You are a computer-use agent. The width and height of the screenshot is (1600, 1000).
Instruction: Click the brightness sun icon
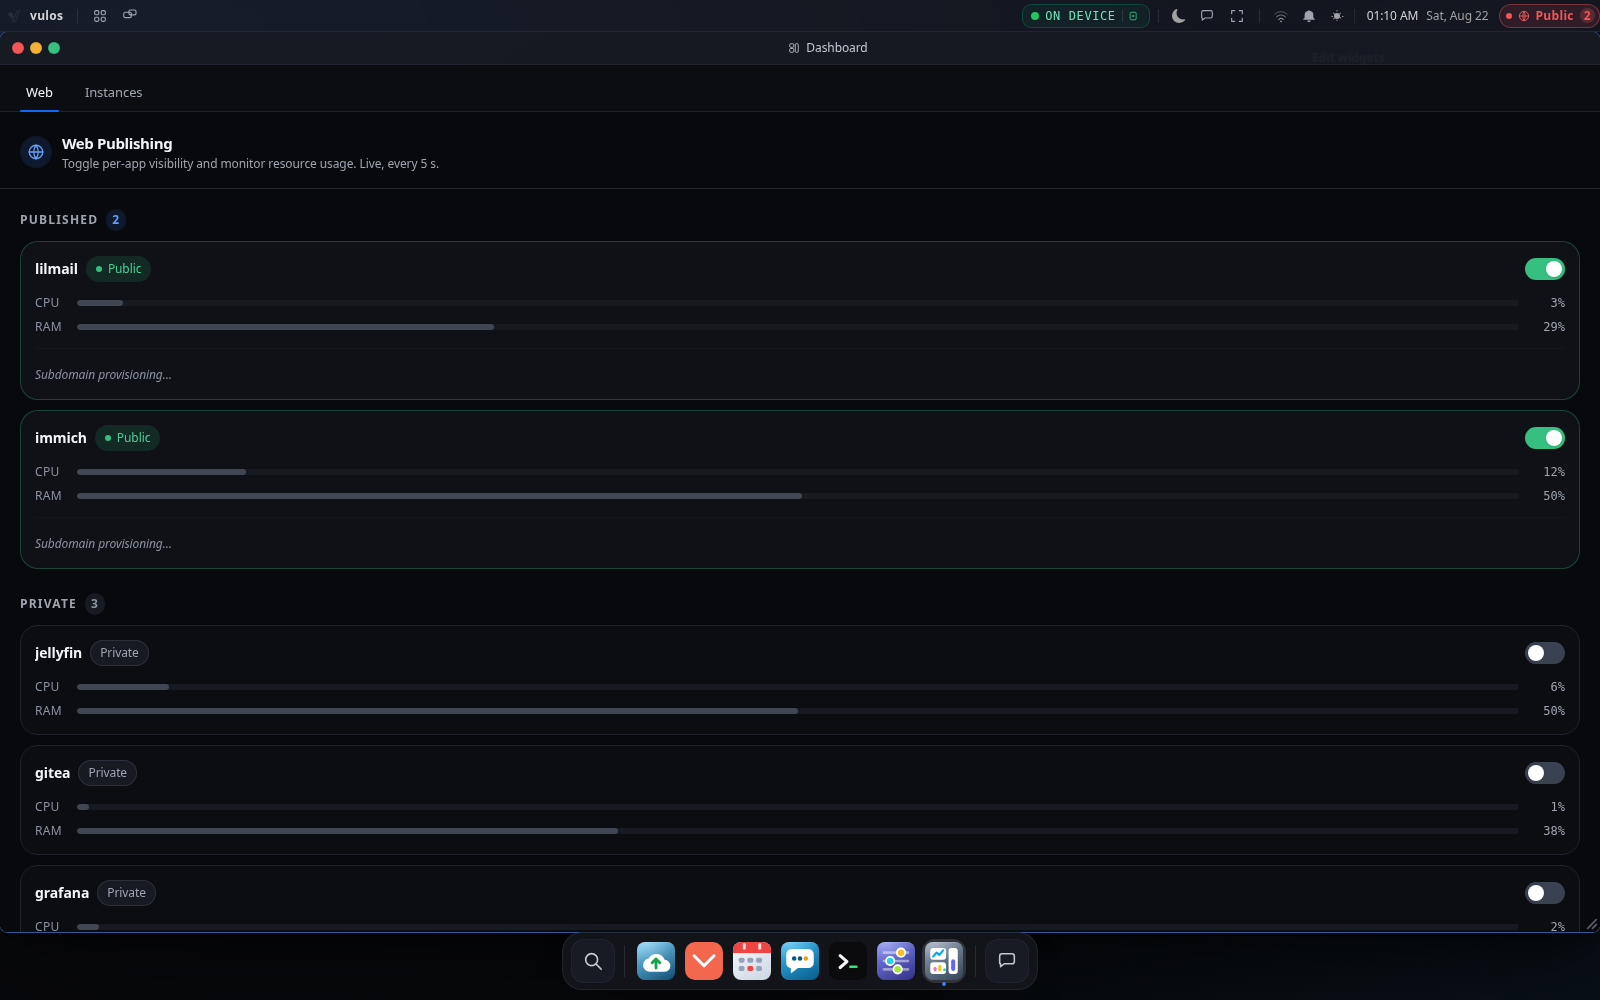coord(1337,16)
